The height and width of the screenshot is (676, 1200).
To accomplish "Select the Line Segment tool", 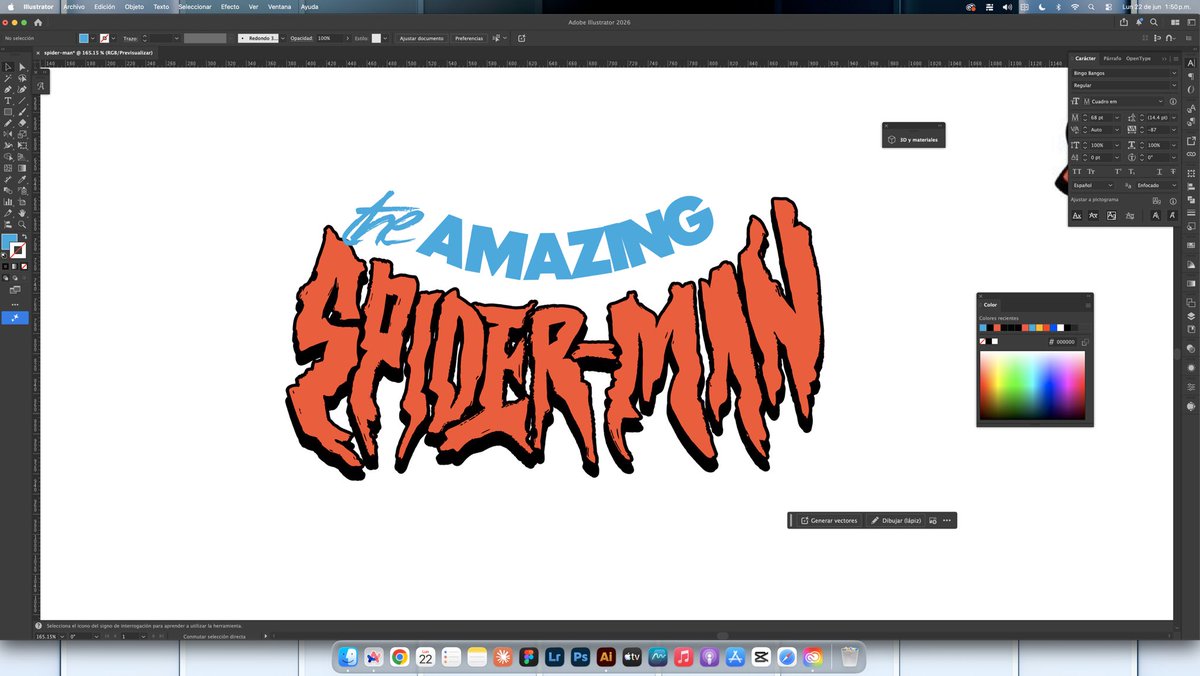I will coord(22,100).
